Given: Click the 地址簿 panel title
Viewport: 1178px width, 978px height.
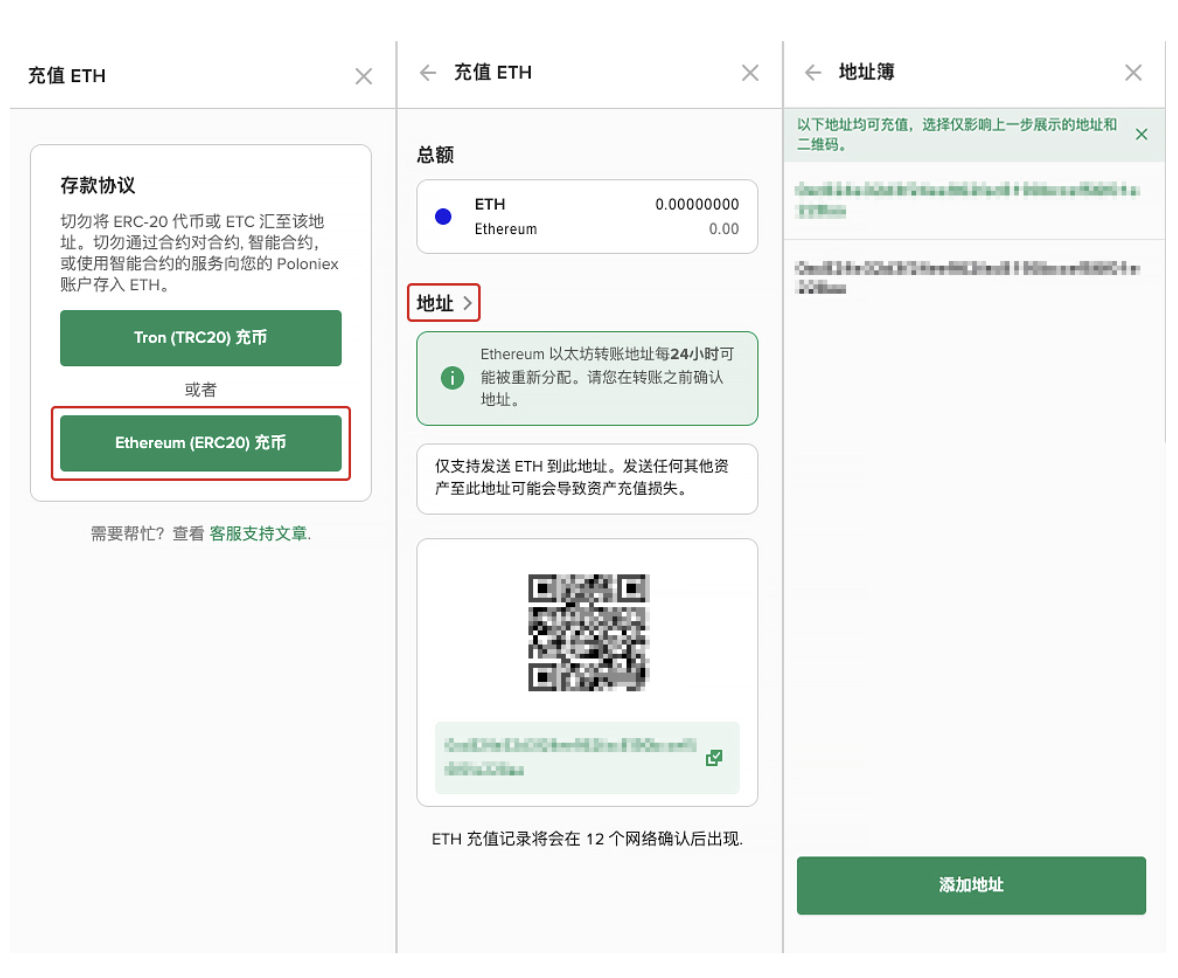Looking at the screenshot, I should [x=866, y=72].
